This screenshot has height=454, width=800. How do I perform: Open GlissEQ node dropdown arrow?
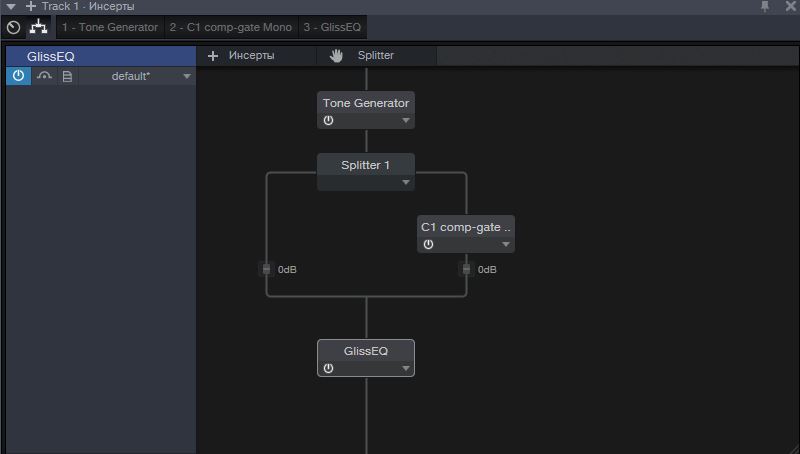pyautogui.click(x=406, y=368)
